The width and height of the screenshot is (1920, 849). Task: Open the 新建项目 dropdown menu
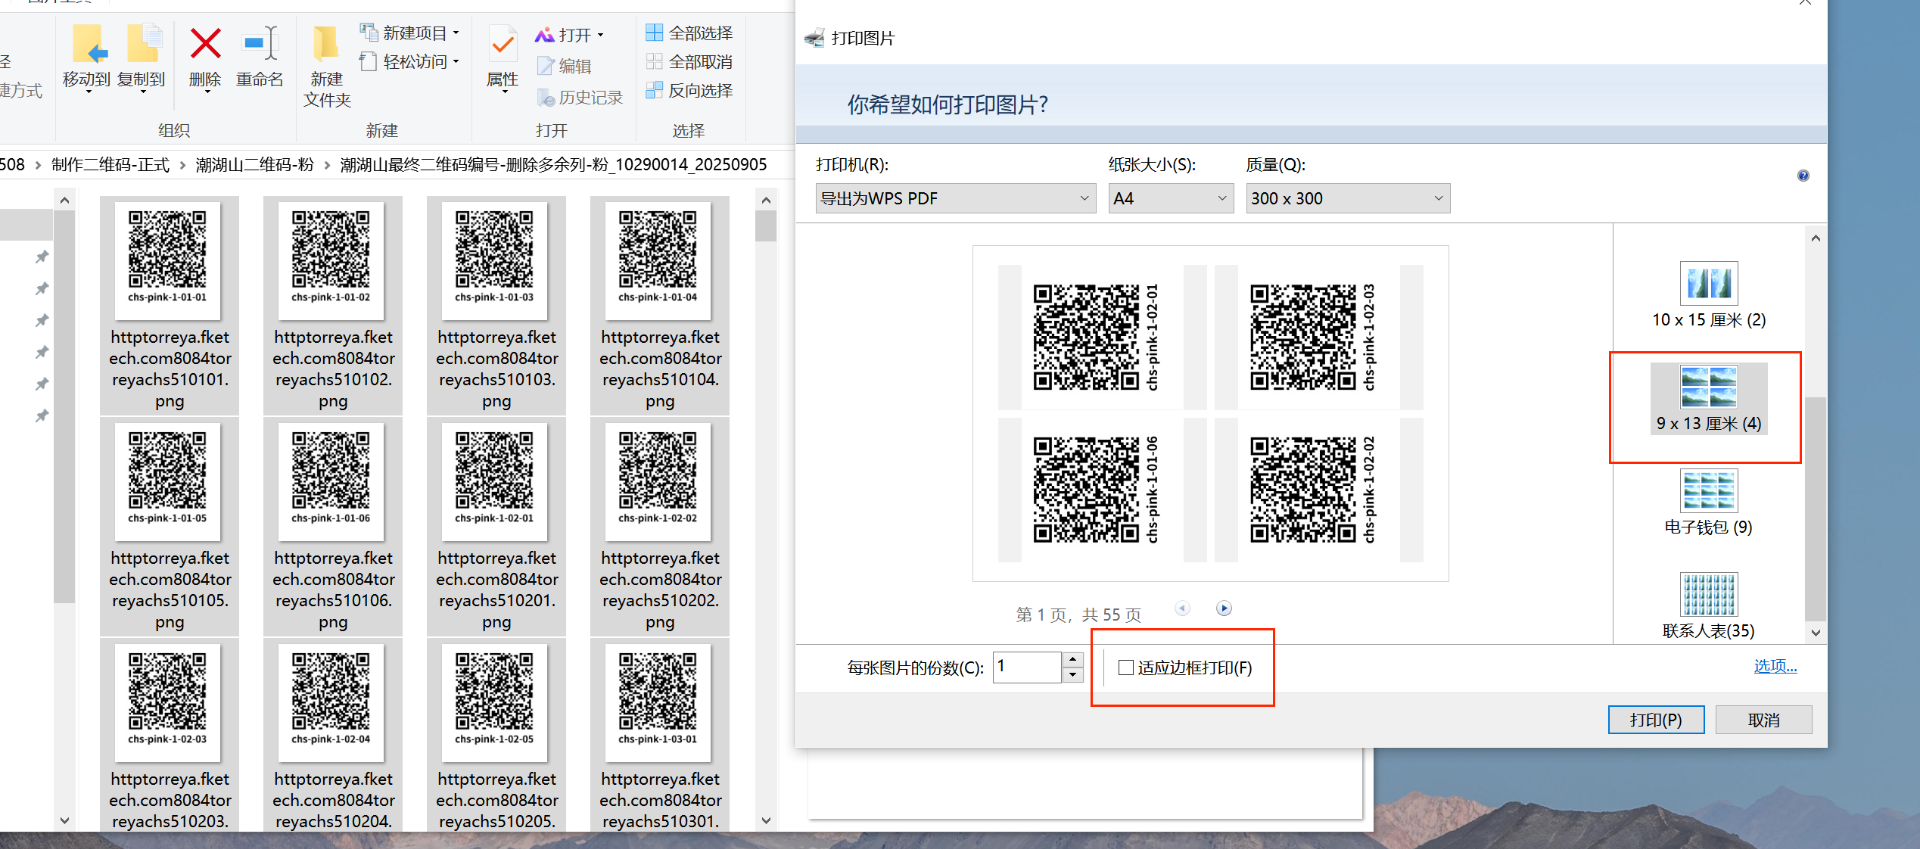pos(410,33)
